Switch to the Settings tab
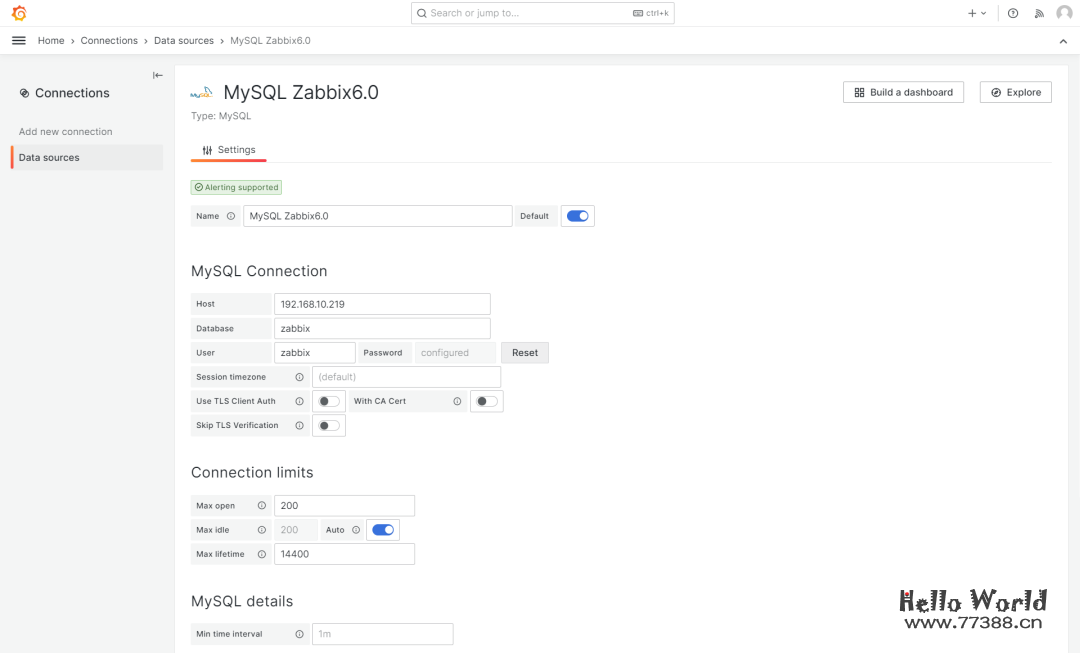Viewport: 1080px width, 653px height. click(236, 147)
